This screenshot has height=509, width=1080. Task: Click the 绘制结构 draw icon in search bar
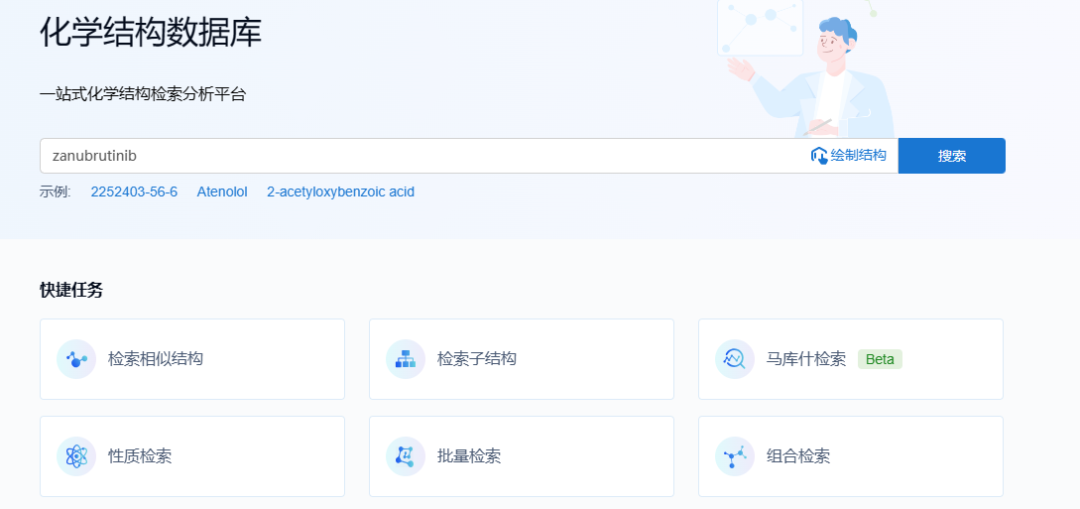819,156
